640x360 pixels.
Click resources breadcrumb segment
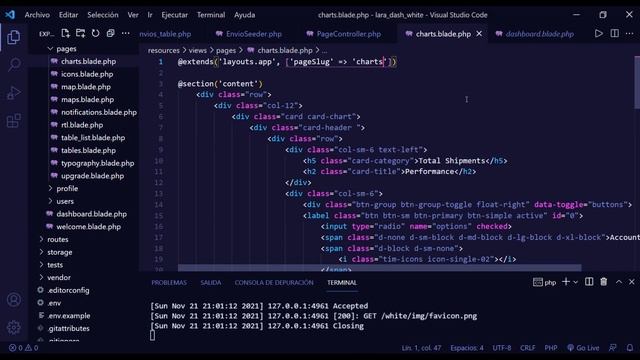coord(164,50)
